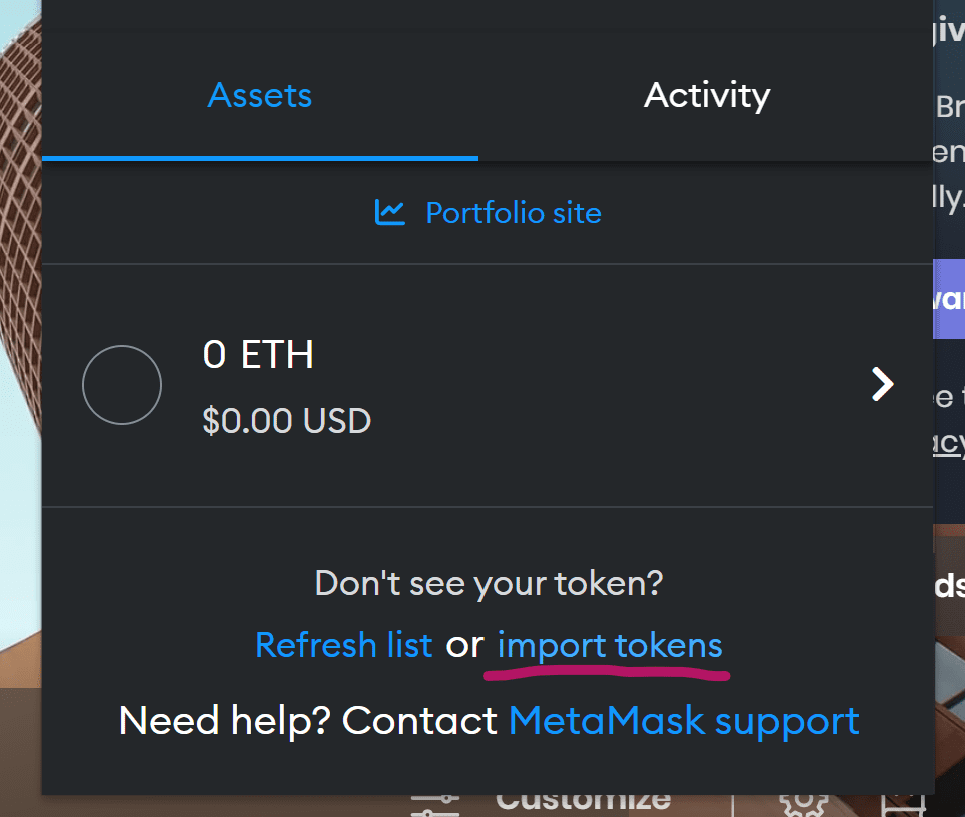Screen dimensions: 965x817
Task: Click Refresh list
Action: pyautogui.click(x=343, y=645)
